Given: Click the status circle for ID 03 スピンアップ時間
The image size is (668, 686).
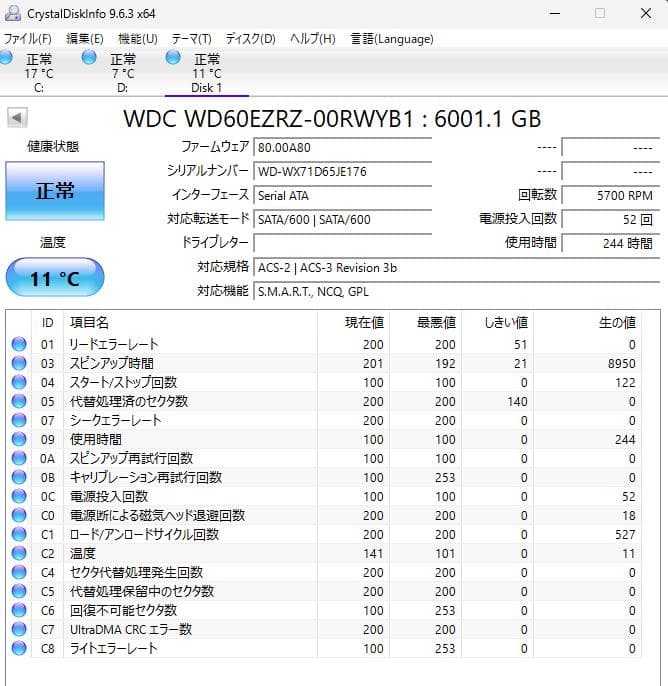Looking at the screenshot, I should click(19, 363).
